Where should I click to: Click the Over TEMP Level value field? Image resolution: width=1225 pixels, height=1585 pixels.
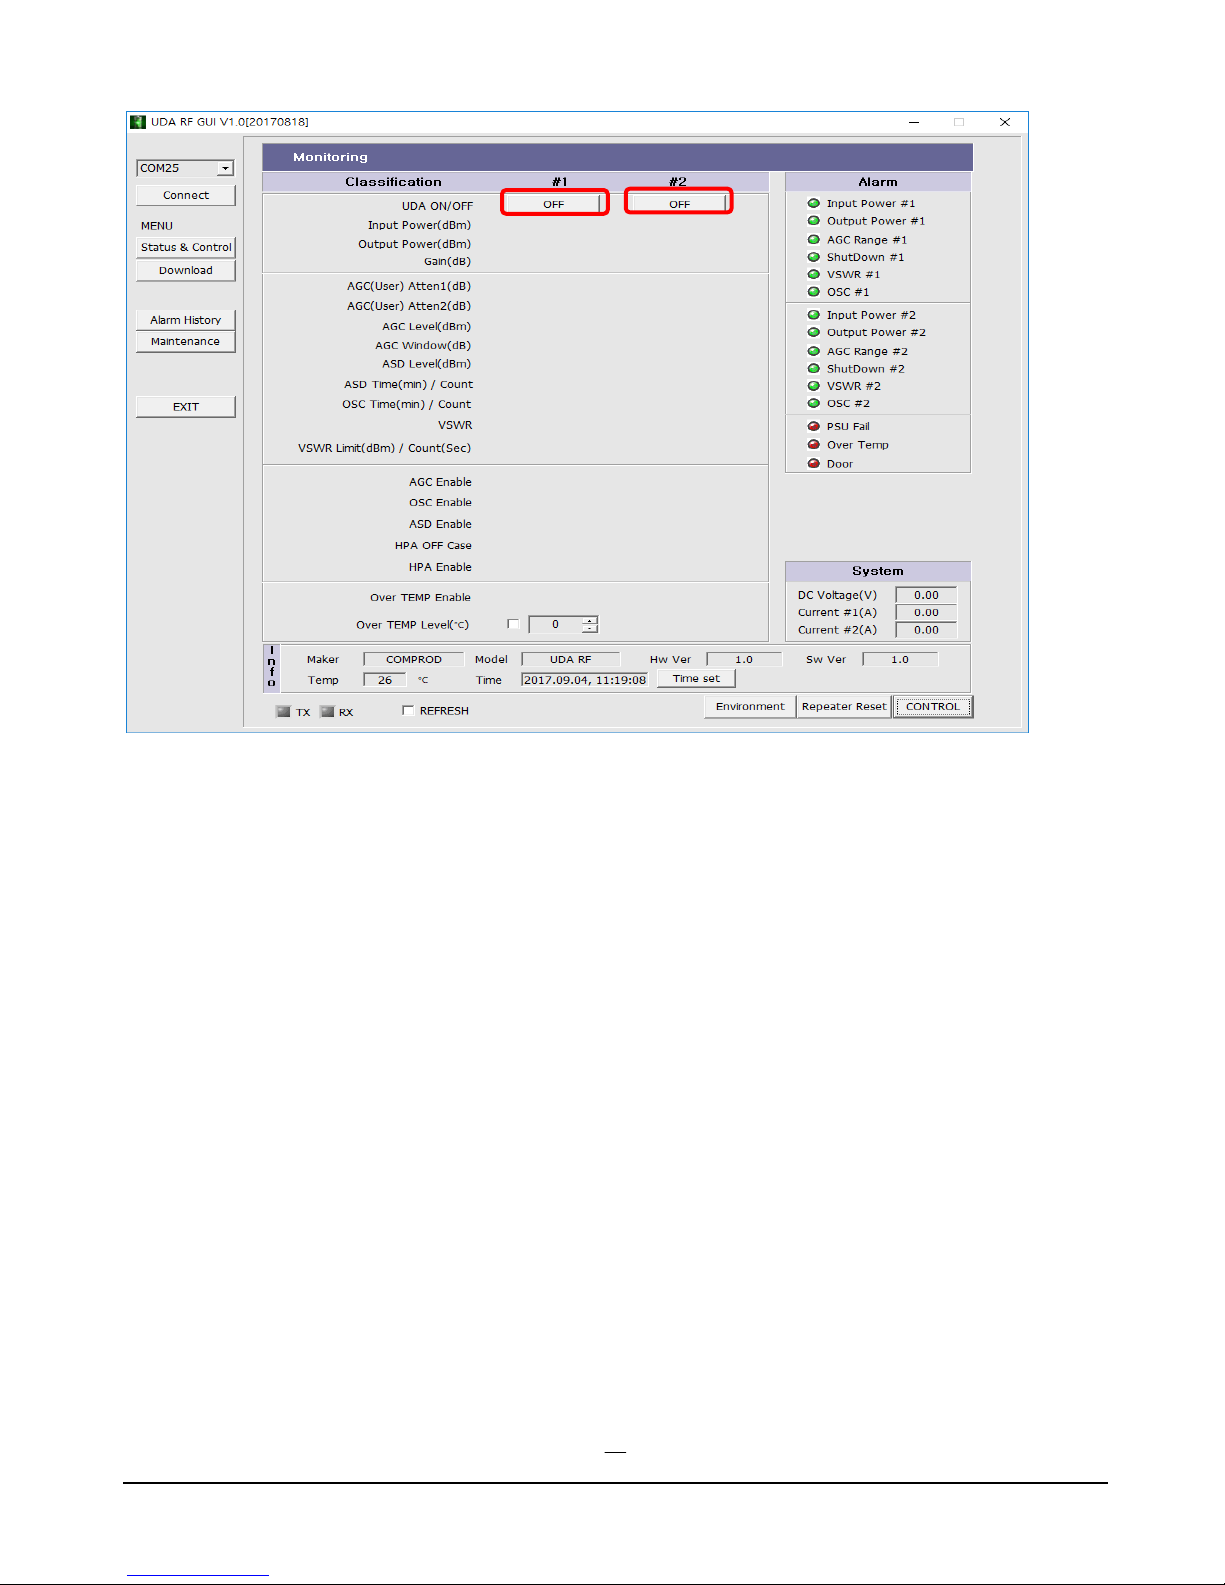556,624
